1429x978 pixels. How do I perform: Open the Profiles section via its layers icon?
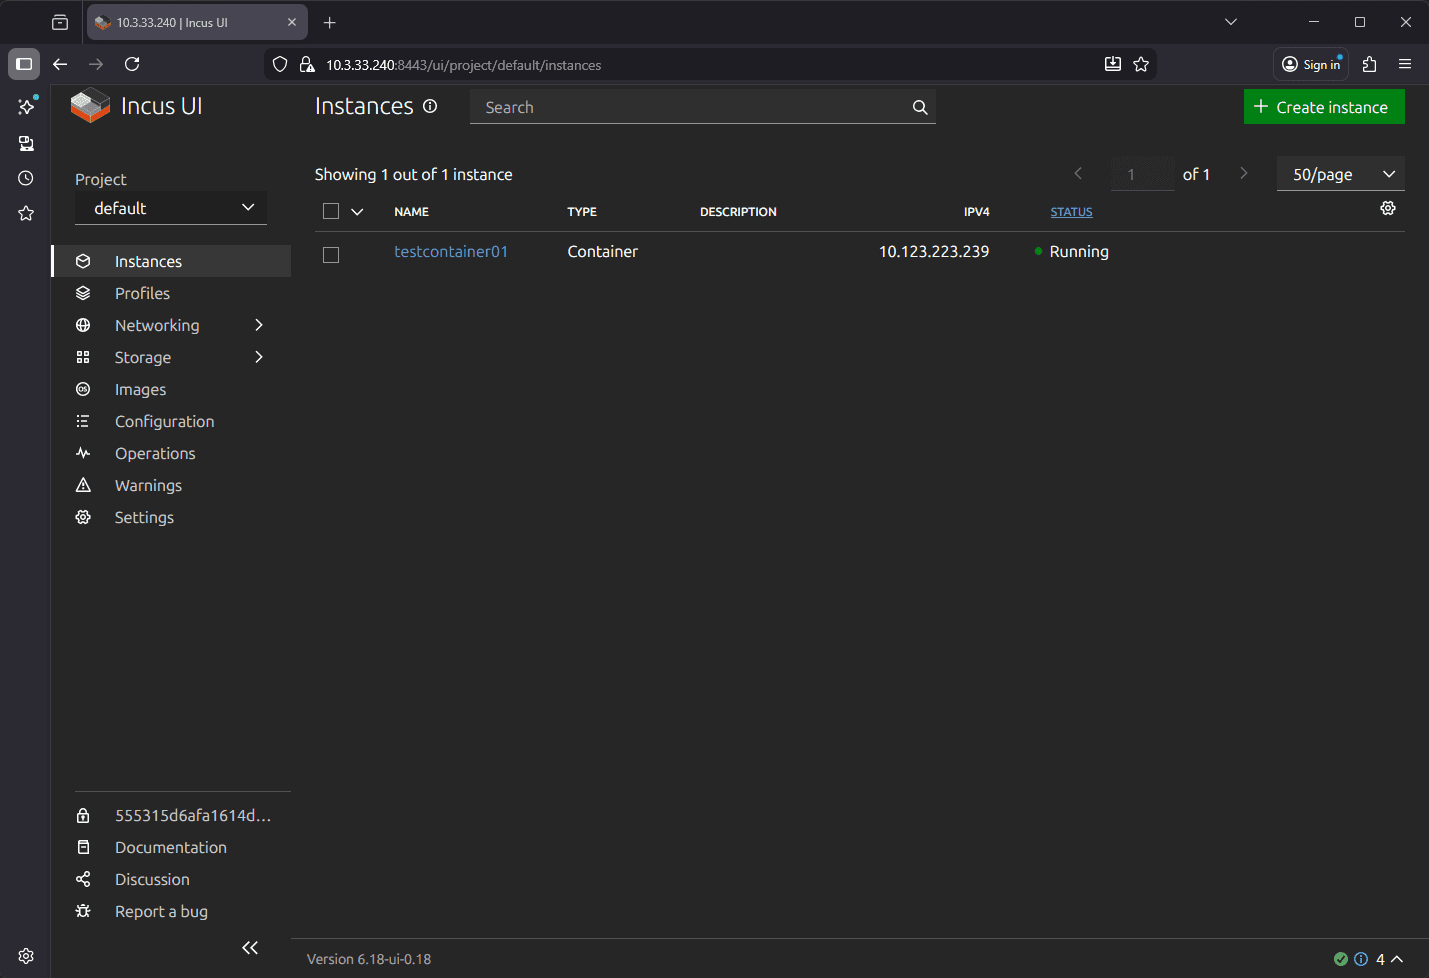(83, 293)
